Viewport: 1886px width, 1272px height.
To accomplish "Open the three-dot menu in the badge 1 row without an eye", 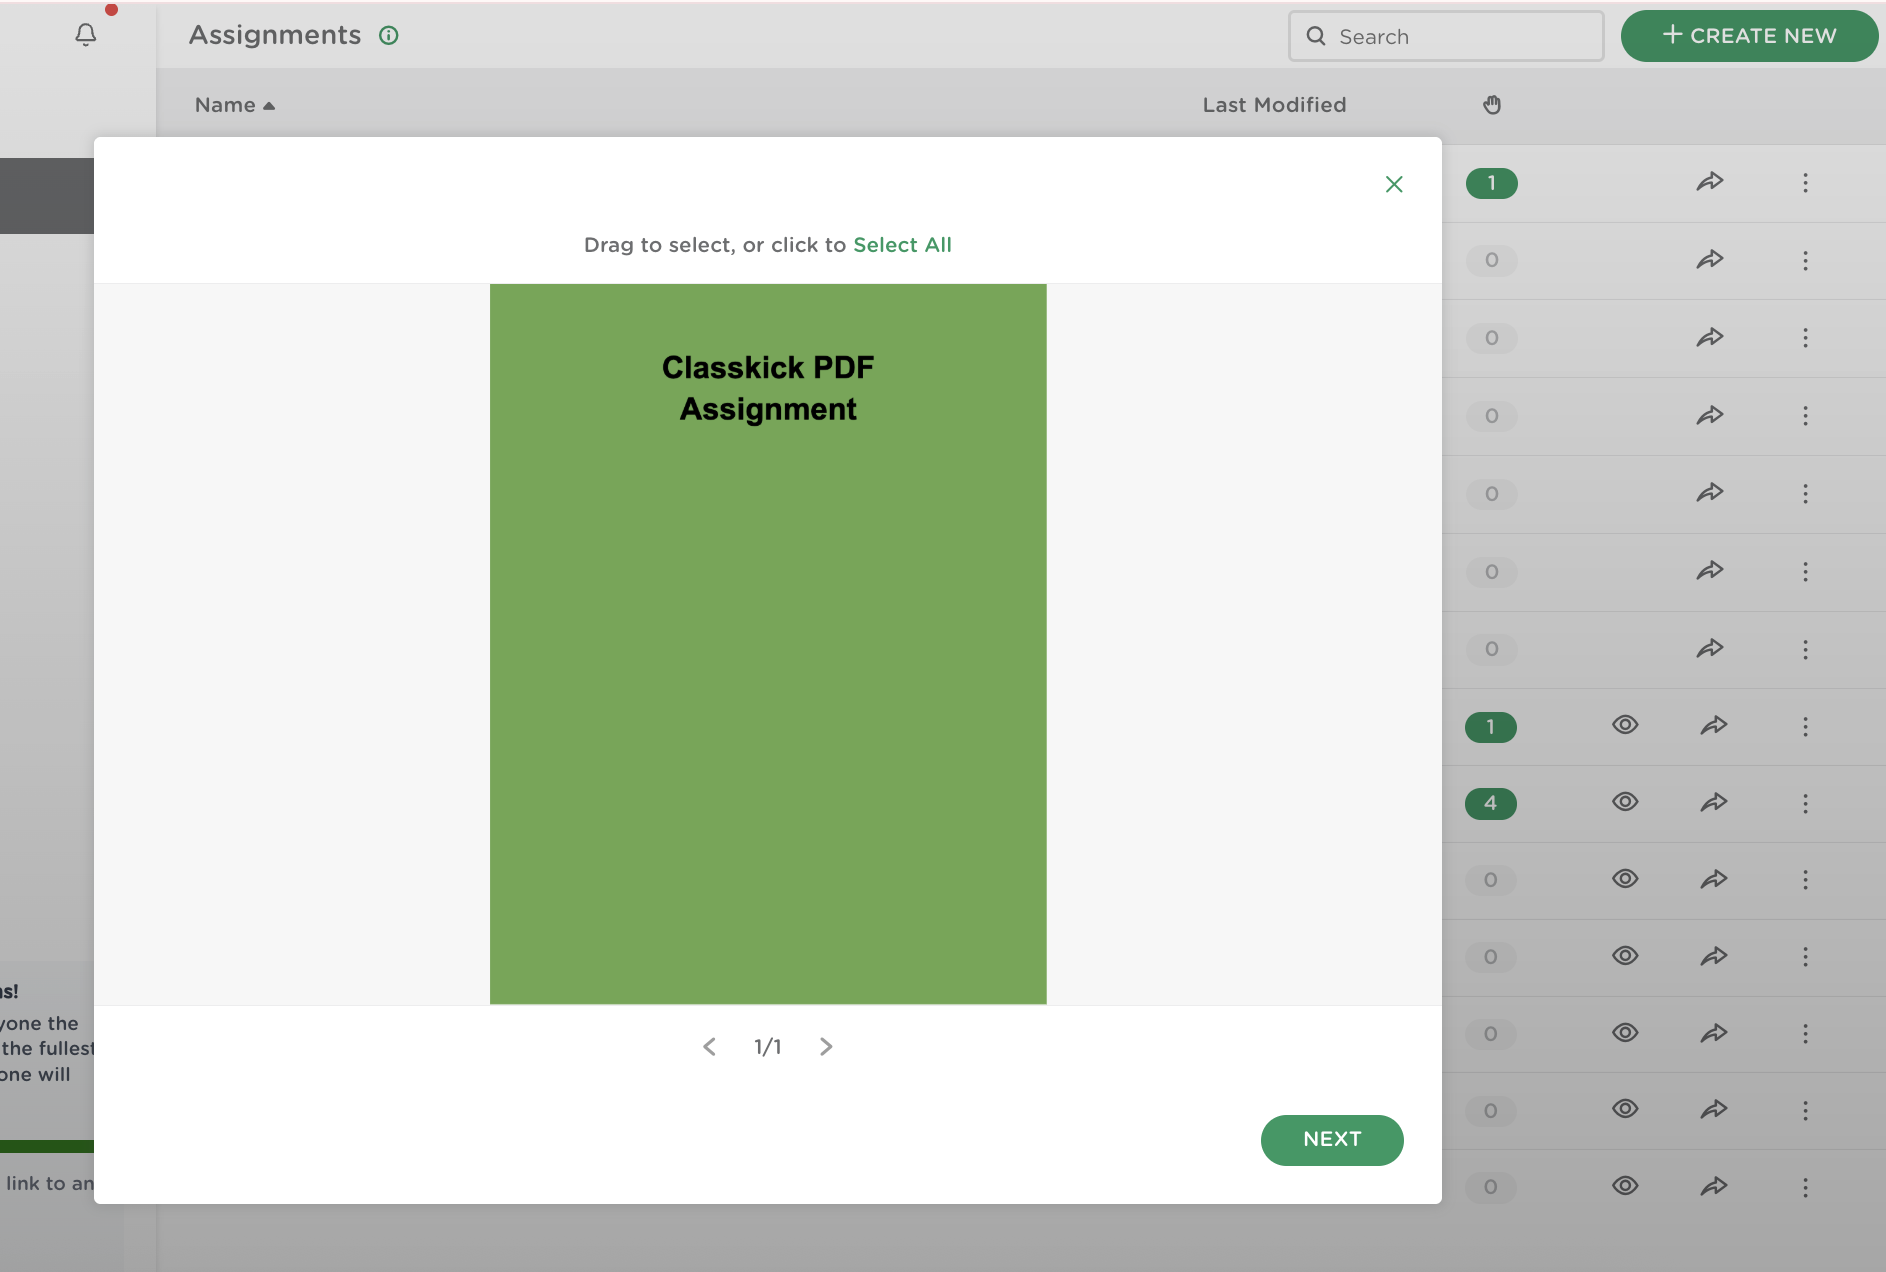I will click(x=1805, y=183).
